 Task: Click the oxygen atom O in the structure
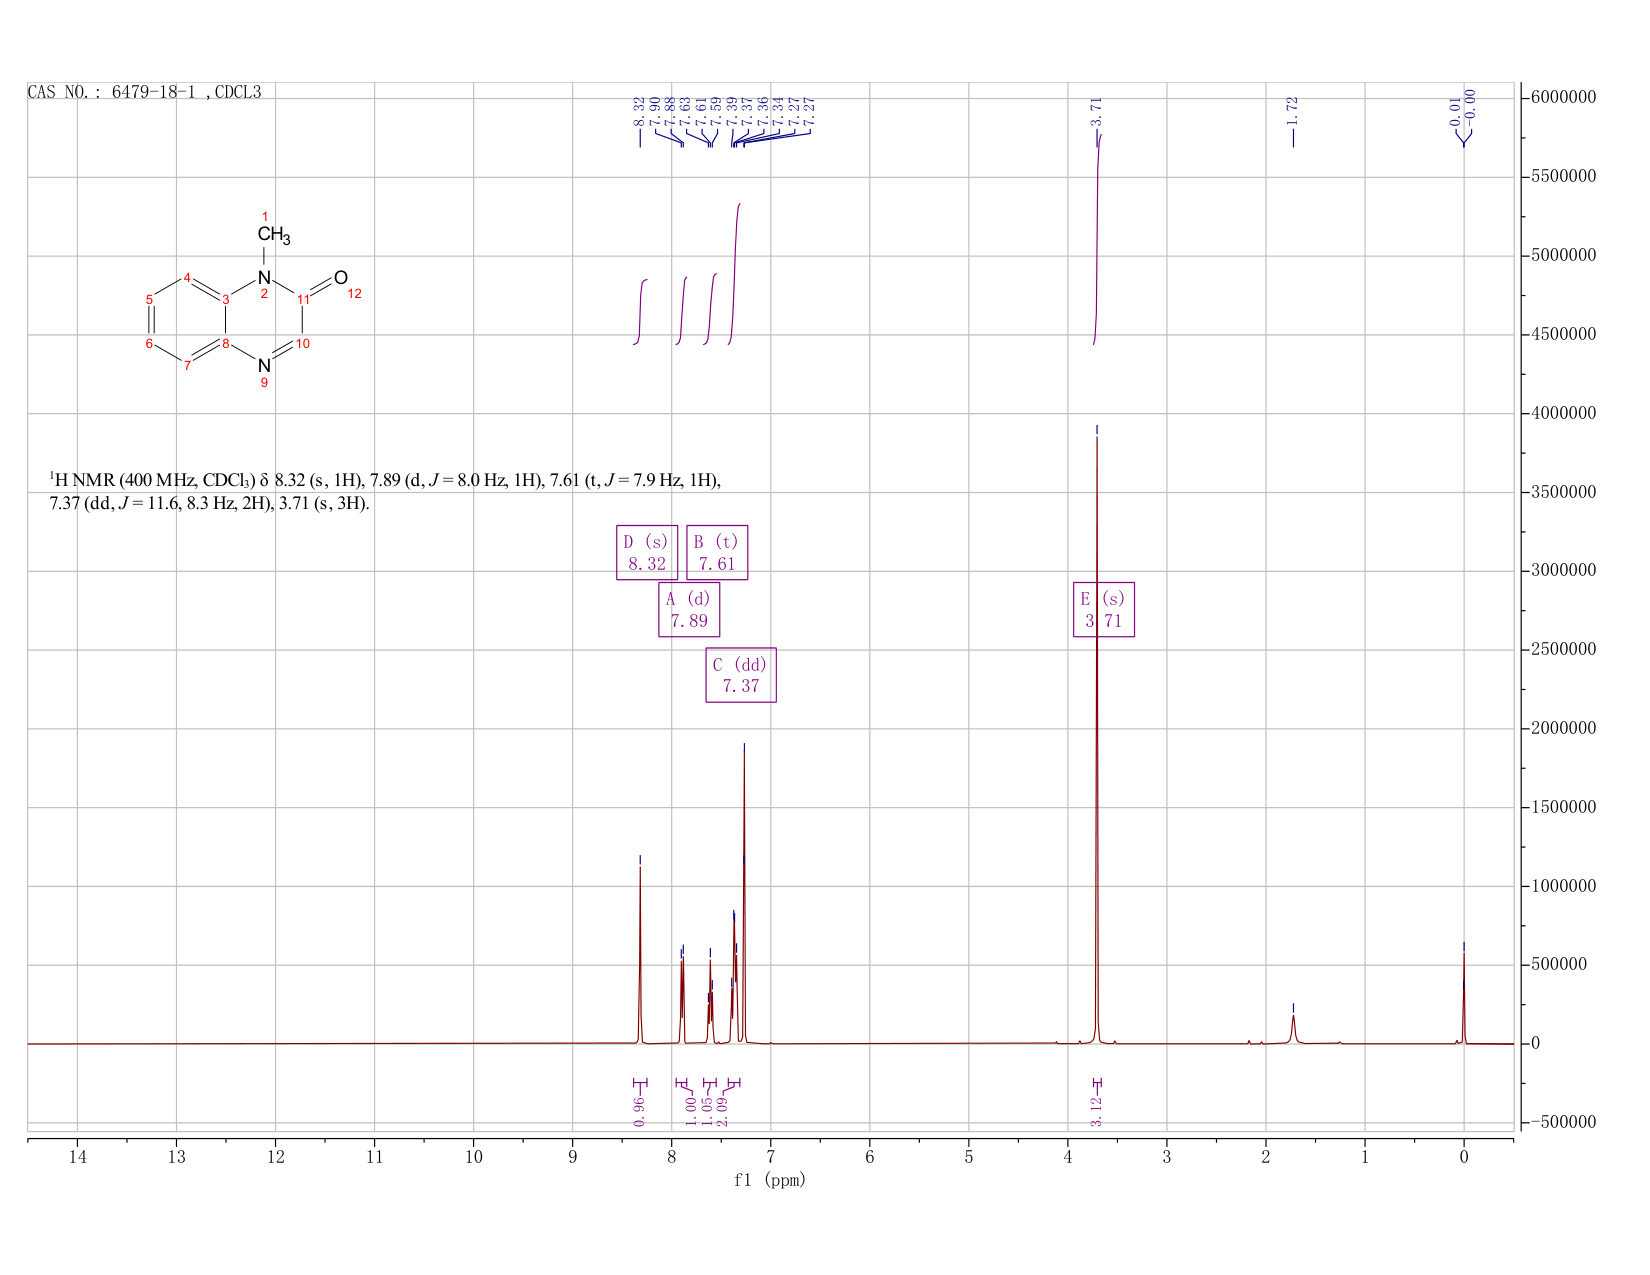click(x=340, y=278)
